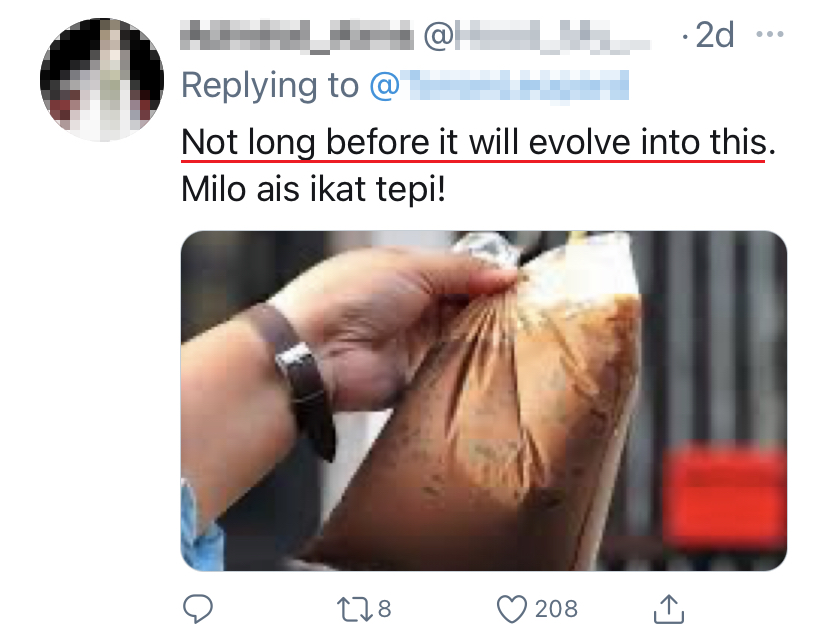Open the share arrow icon
The height and width of the screenshot is (633, 828).
click(669, 607)
